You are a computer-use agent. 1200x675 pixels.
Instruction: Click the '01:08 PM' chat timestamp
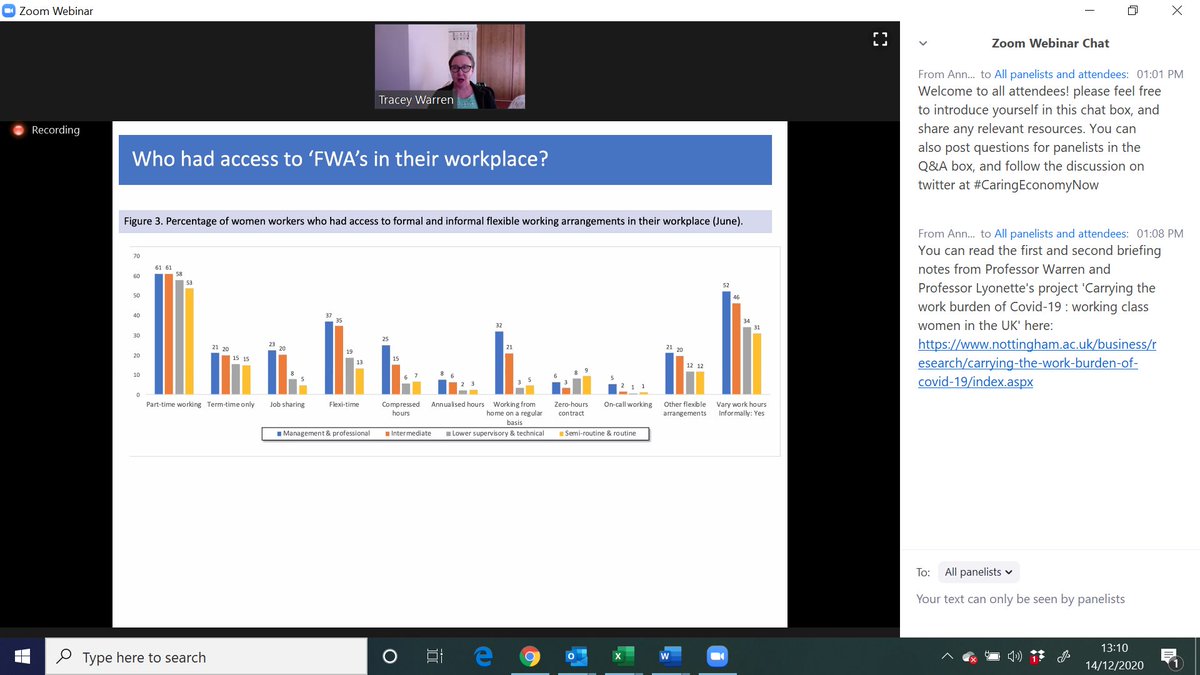pyautogui.click(x=1160, y=233)
